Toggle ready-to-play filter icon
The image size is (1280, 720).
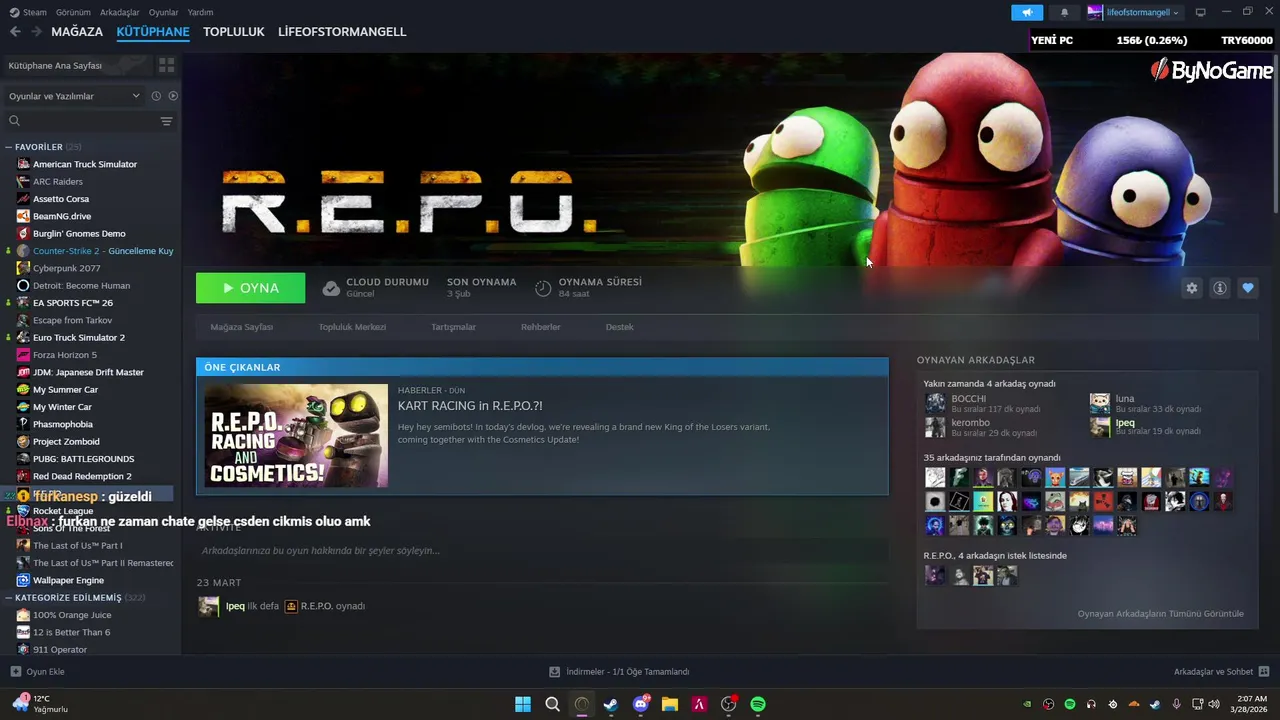(x=173, y=96)
